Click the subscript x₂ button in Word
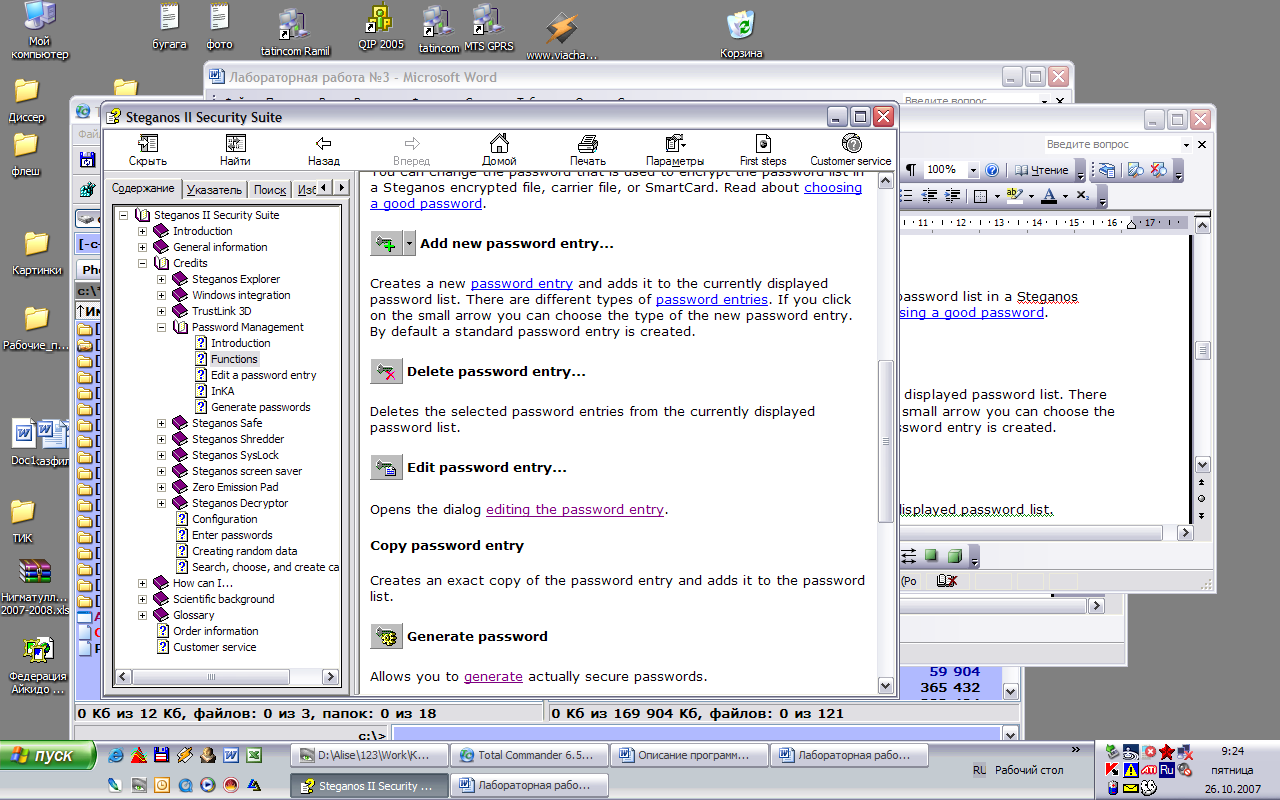The image size is (1280, 800). pos(1083,195)
